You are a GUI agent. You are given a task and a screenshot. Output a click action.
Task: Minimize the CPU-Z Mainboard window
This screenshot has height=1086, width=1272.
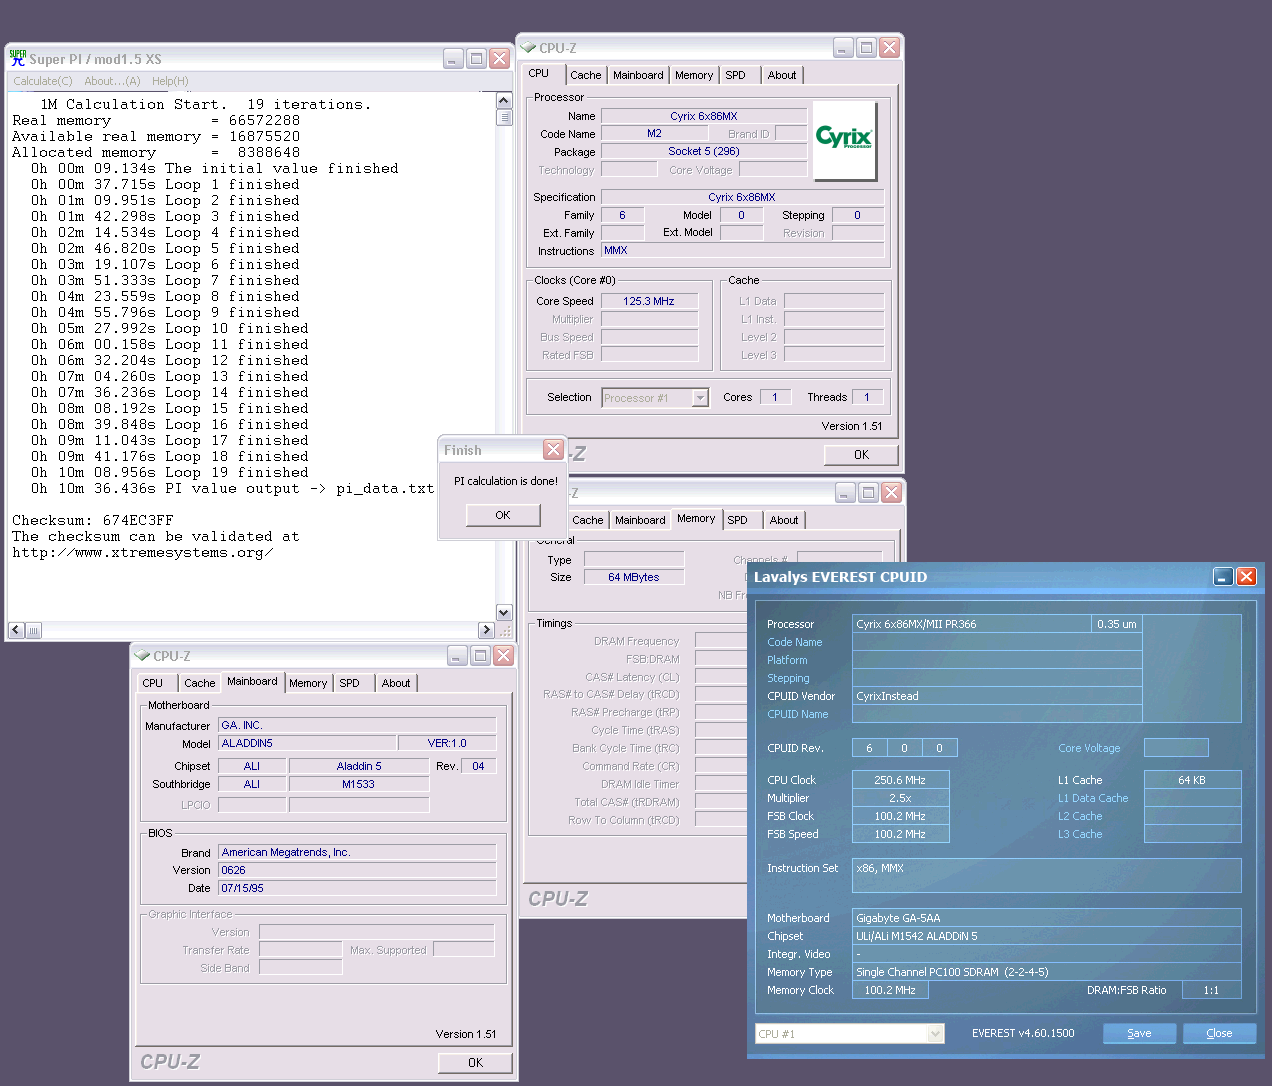[x=457, y=655]
